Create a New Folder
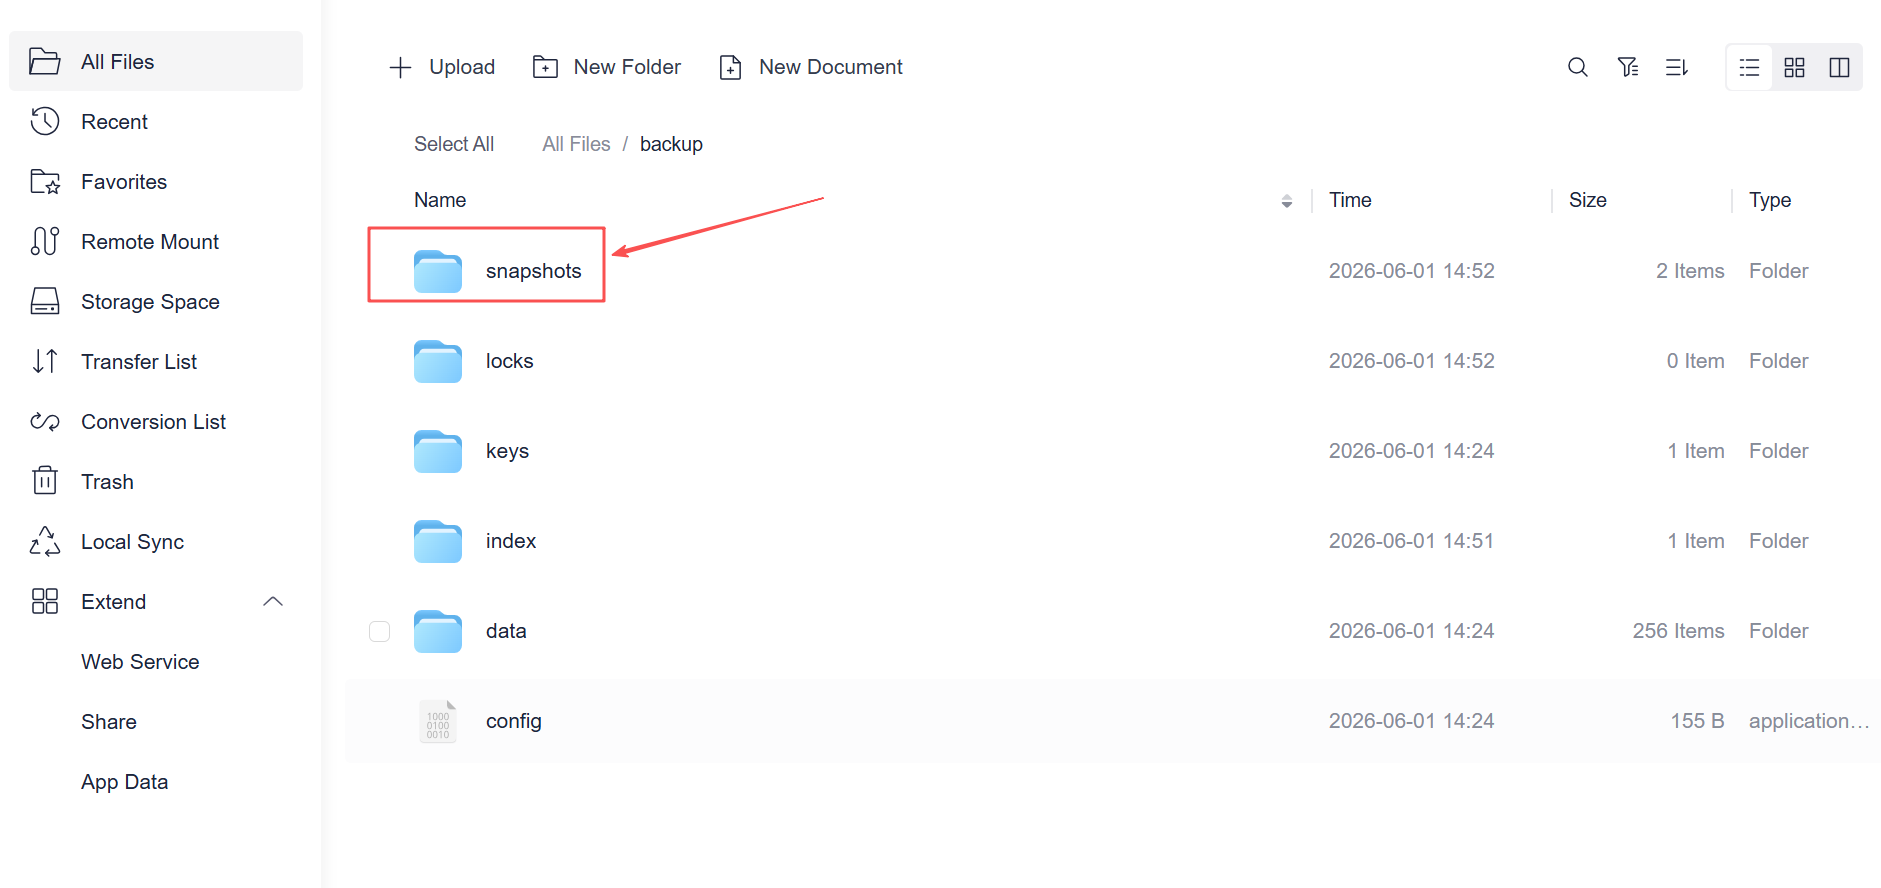Viewport: 1881px width, 888px height. (607, 67)
